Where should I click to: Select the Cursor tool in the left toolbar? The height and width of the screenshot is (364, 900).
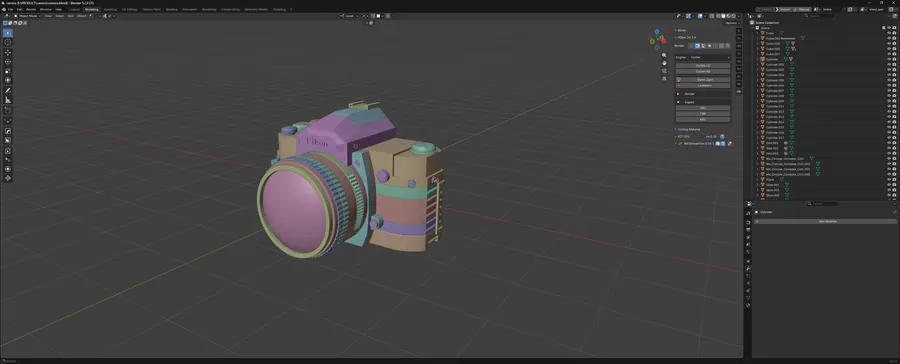7,42
